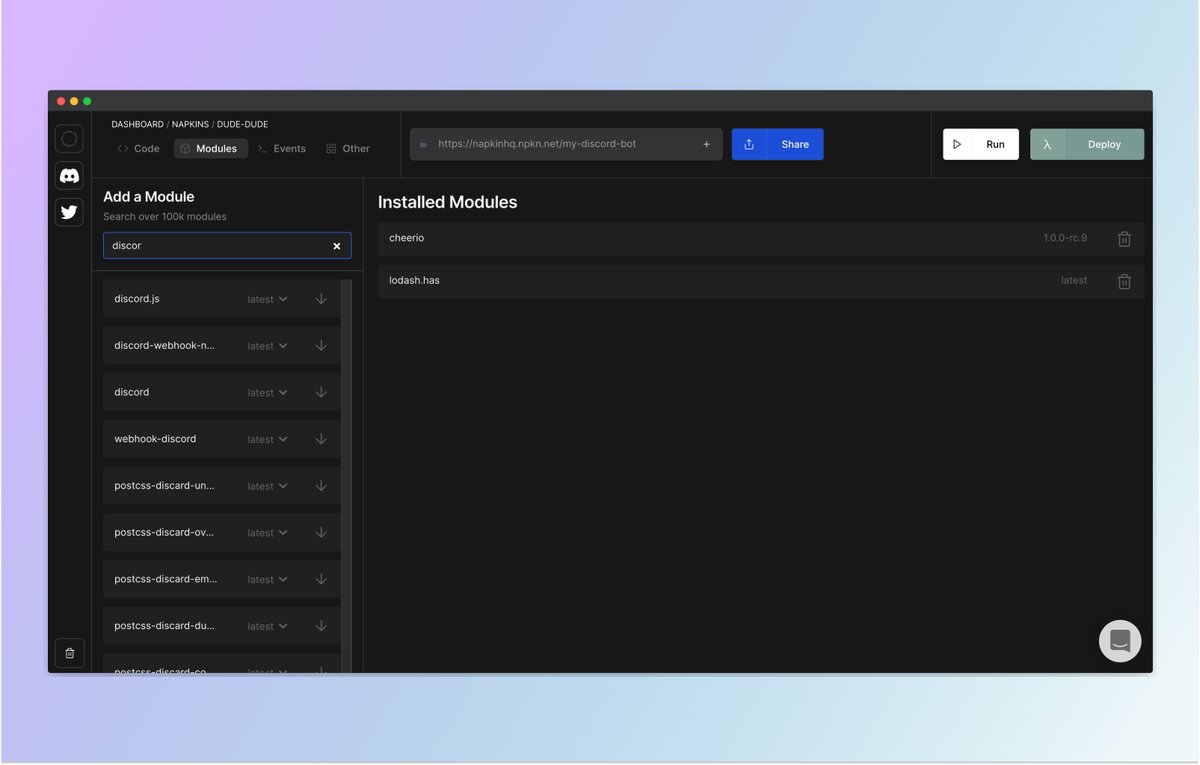Click the sidebar trash icon at bottom

[x=69, y=653]
